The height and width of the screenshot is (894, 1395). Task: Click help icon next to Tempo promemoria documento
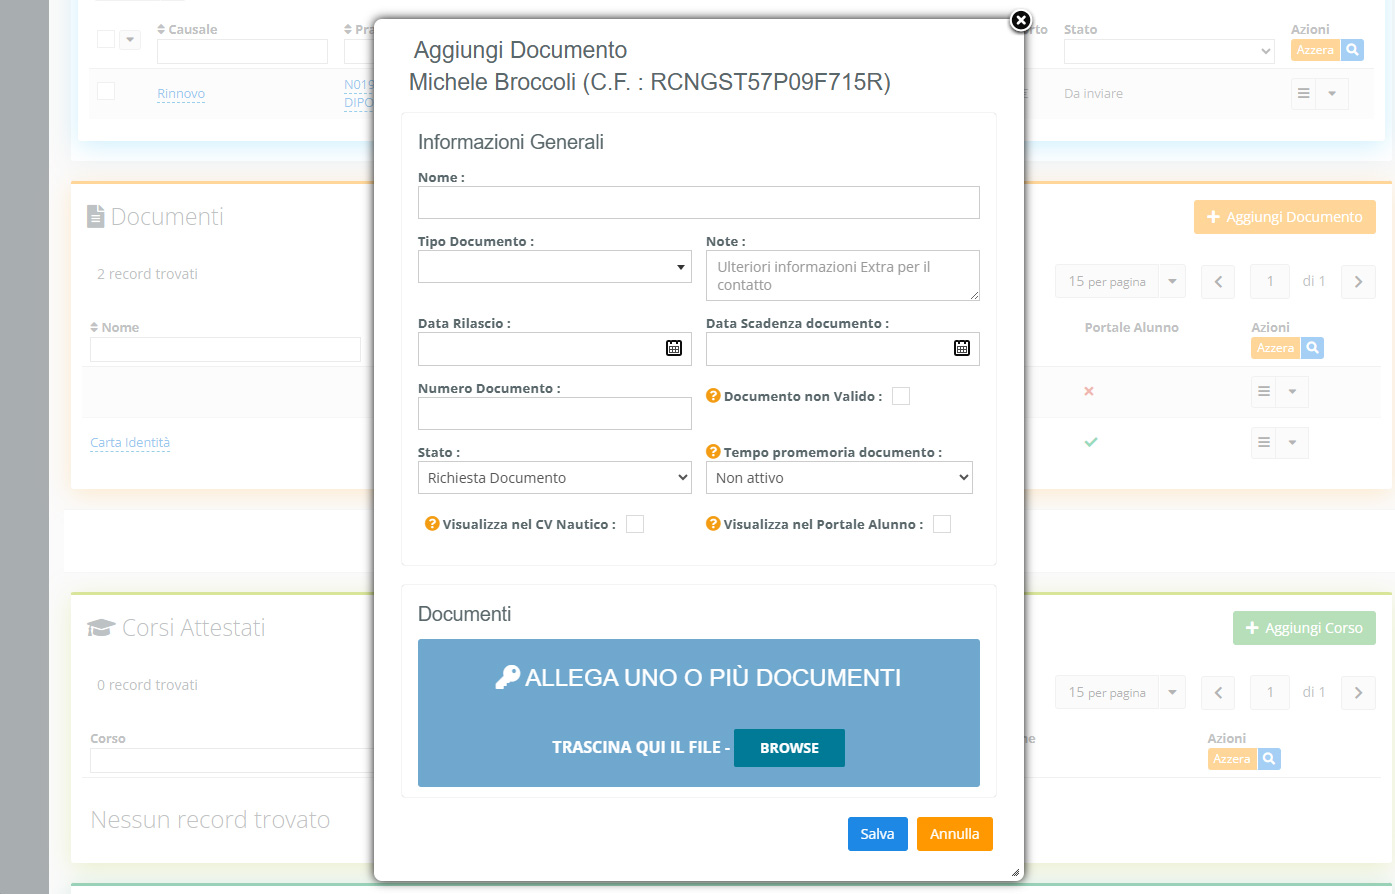click(x=713, y=452)
